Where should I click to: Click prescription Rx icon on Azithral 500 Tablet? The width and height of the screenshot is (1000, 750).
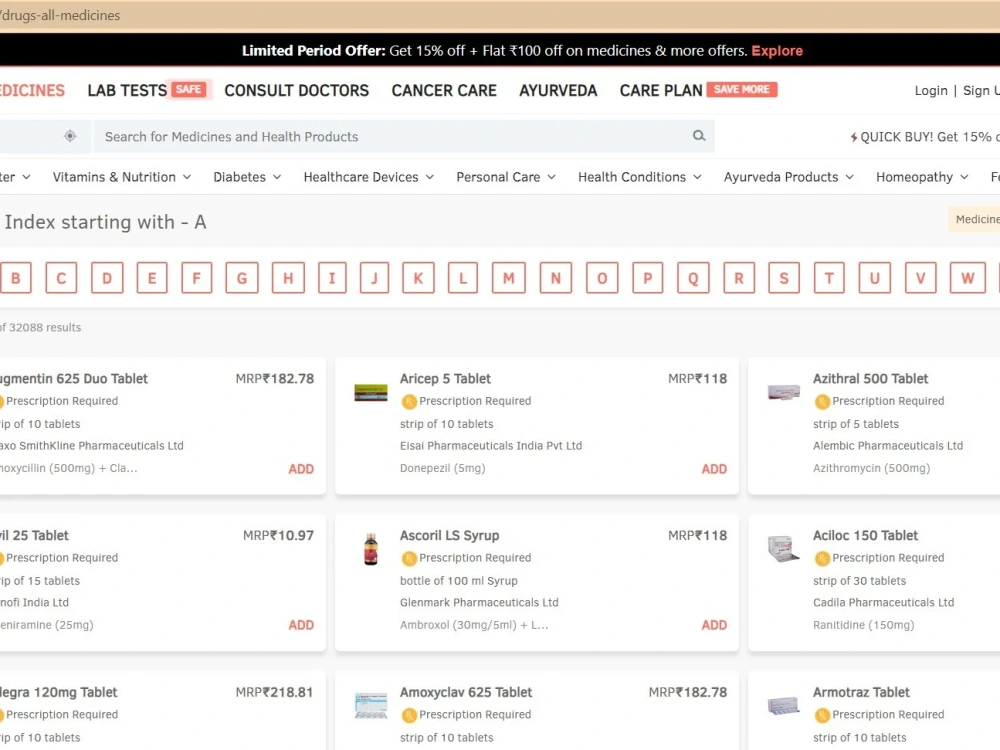pyautogui.click(x=822, y=401)
